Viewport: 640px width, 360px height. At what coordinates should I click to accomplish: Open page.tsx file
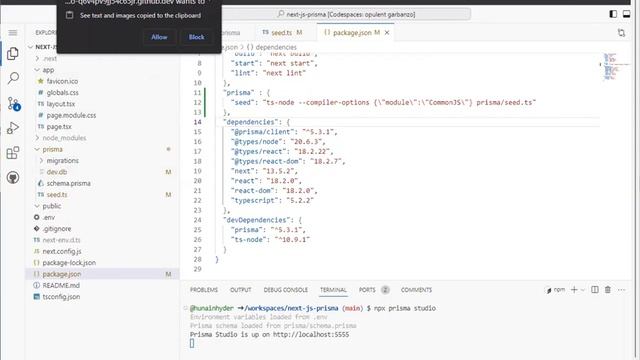pos(59,127)
